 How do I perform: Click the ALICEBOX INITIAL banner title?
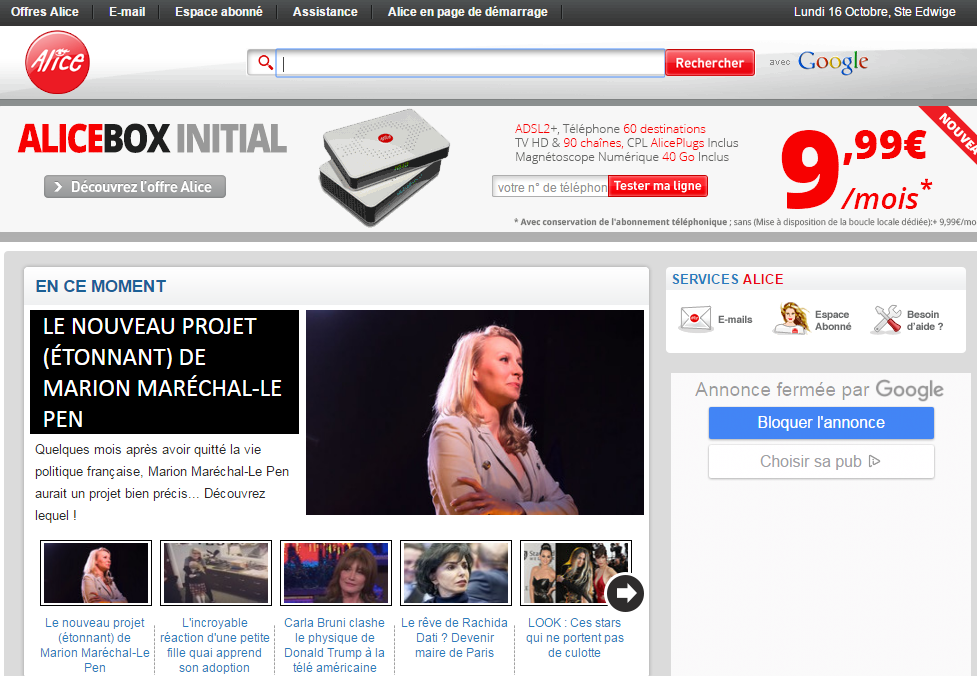coord(152,138)
